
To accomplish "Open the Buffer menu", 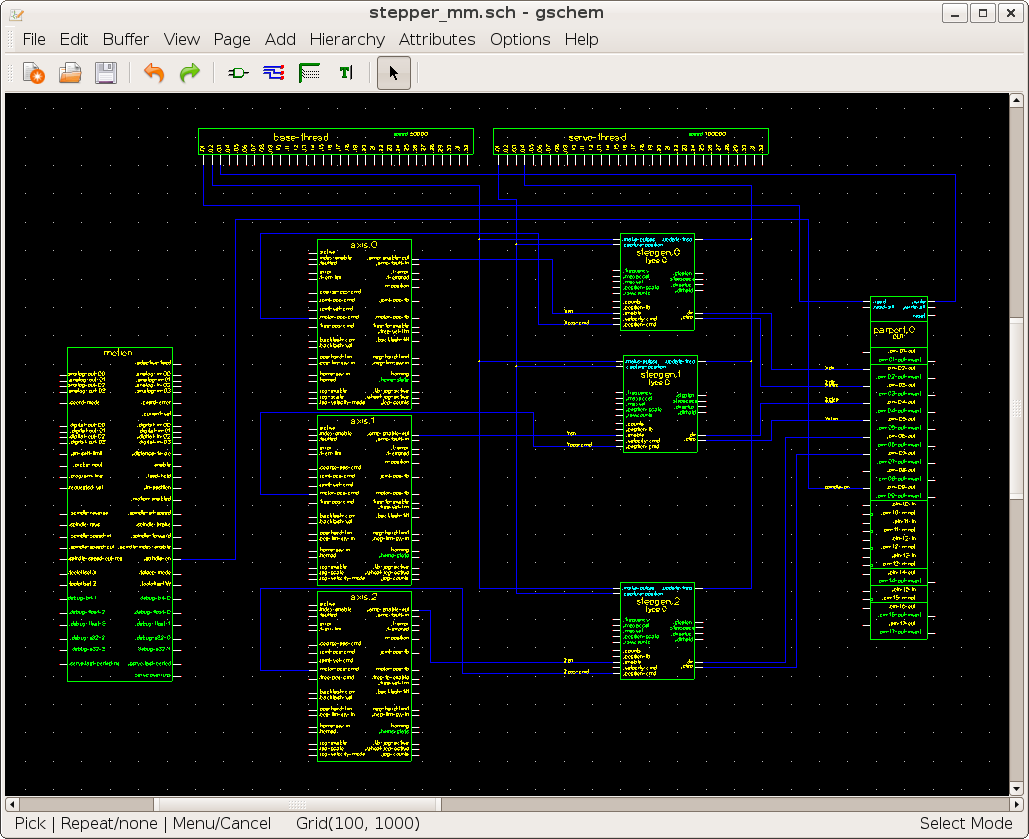I will [x=125, y=39].
